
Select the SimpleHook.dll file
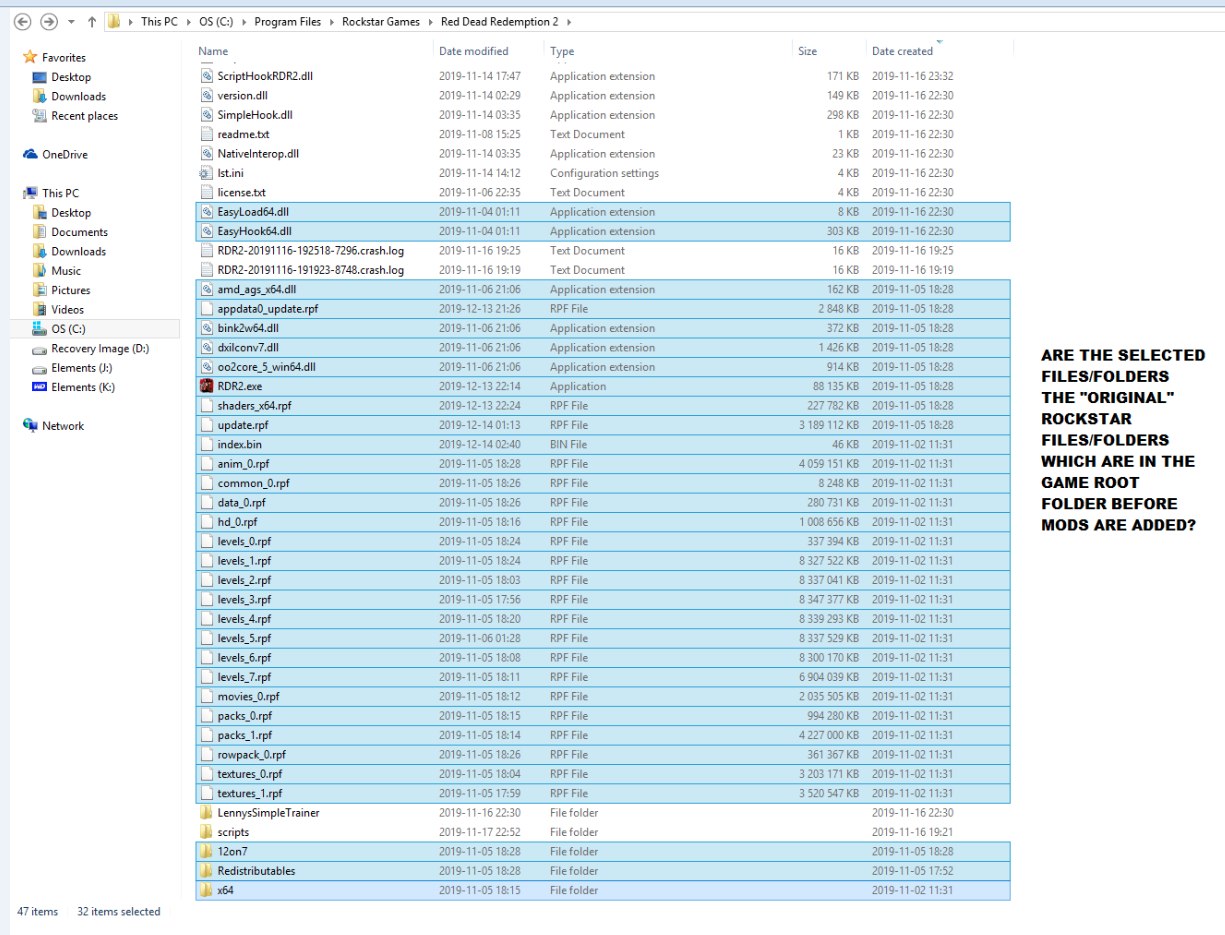[x=603, y=115]
